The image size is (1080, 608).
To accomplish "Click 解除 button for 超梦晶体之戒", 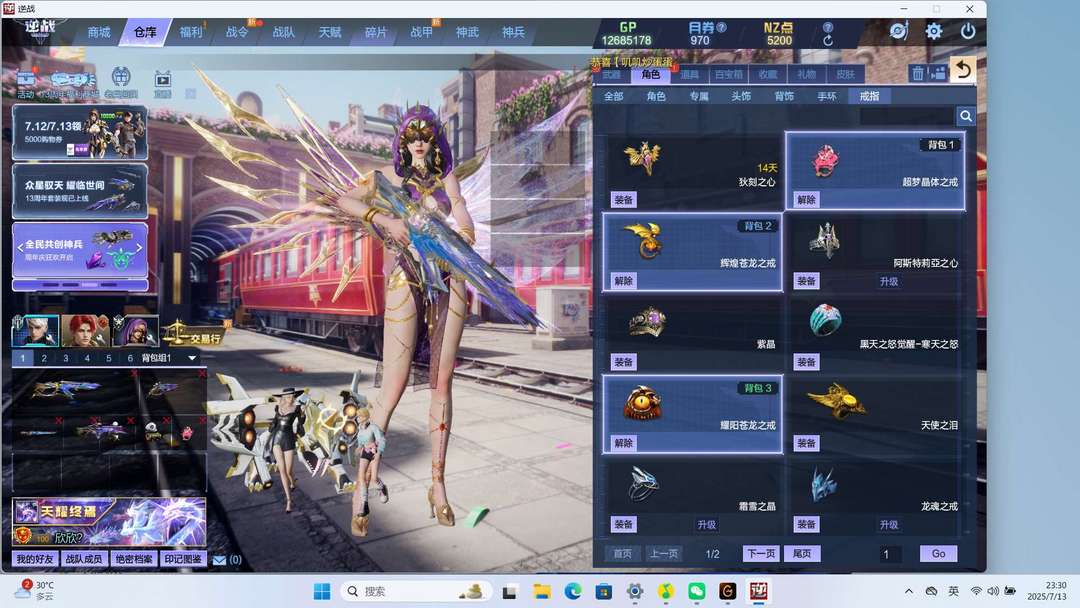I will coord(806,200).
